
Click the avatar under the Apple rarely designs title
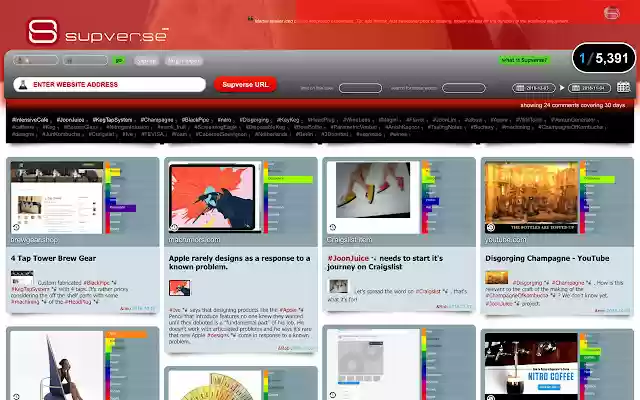point(180,288)
